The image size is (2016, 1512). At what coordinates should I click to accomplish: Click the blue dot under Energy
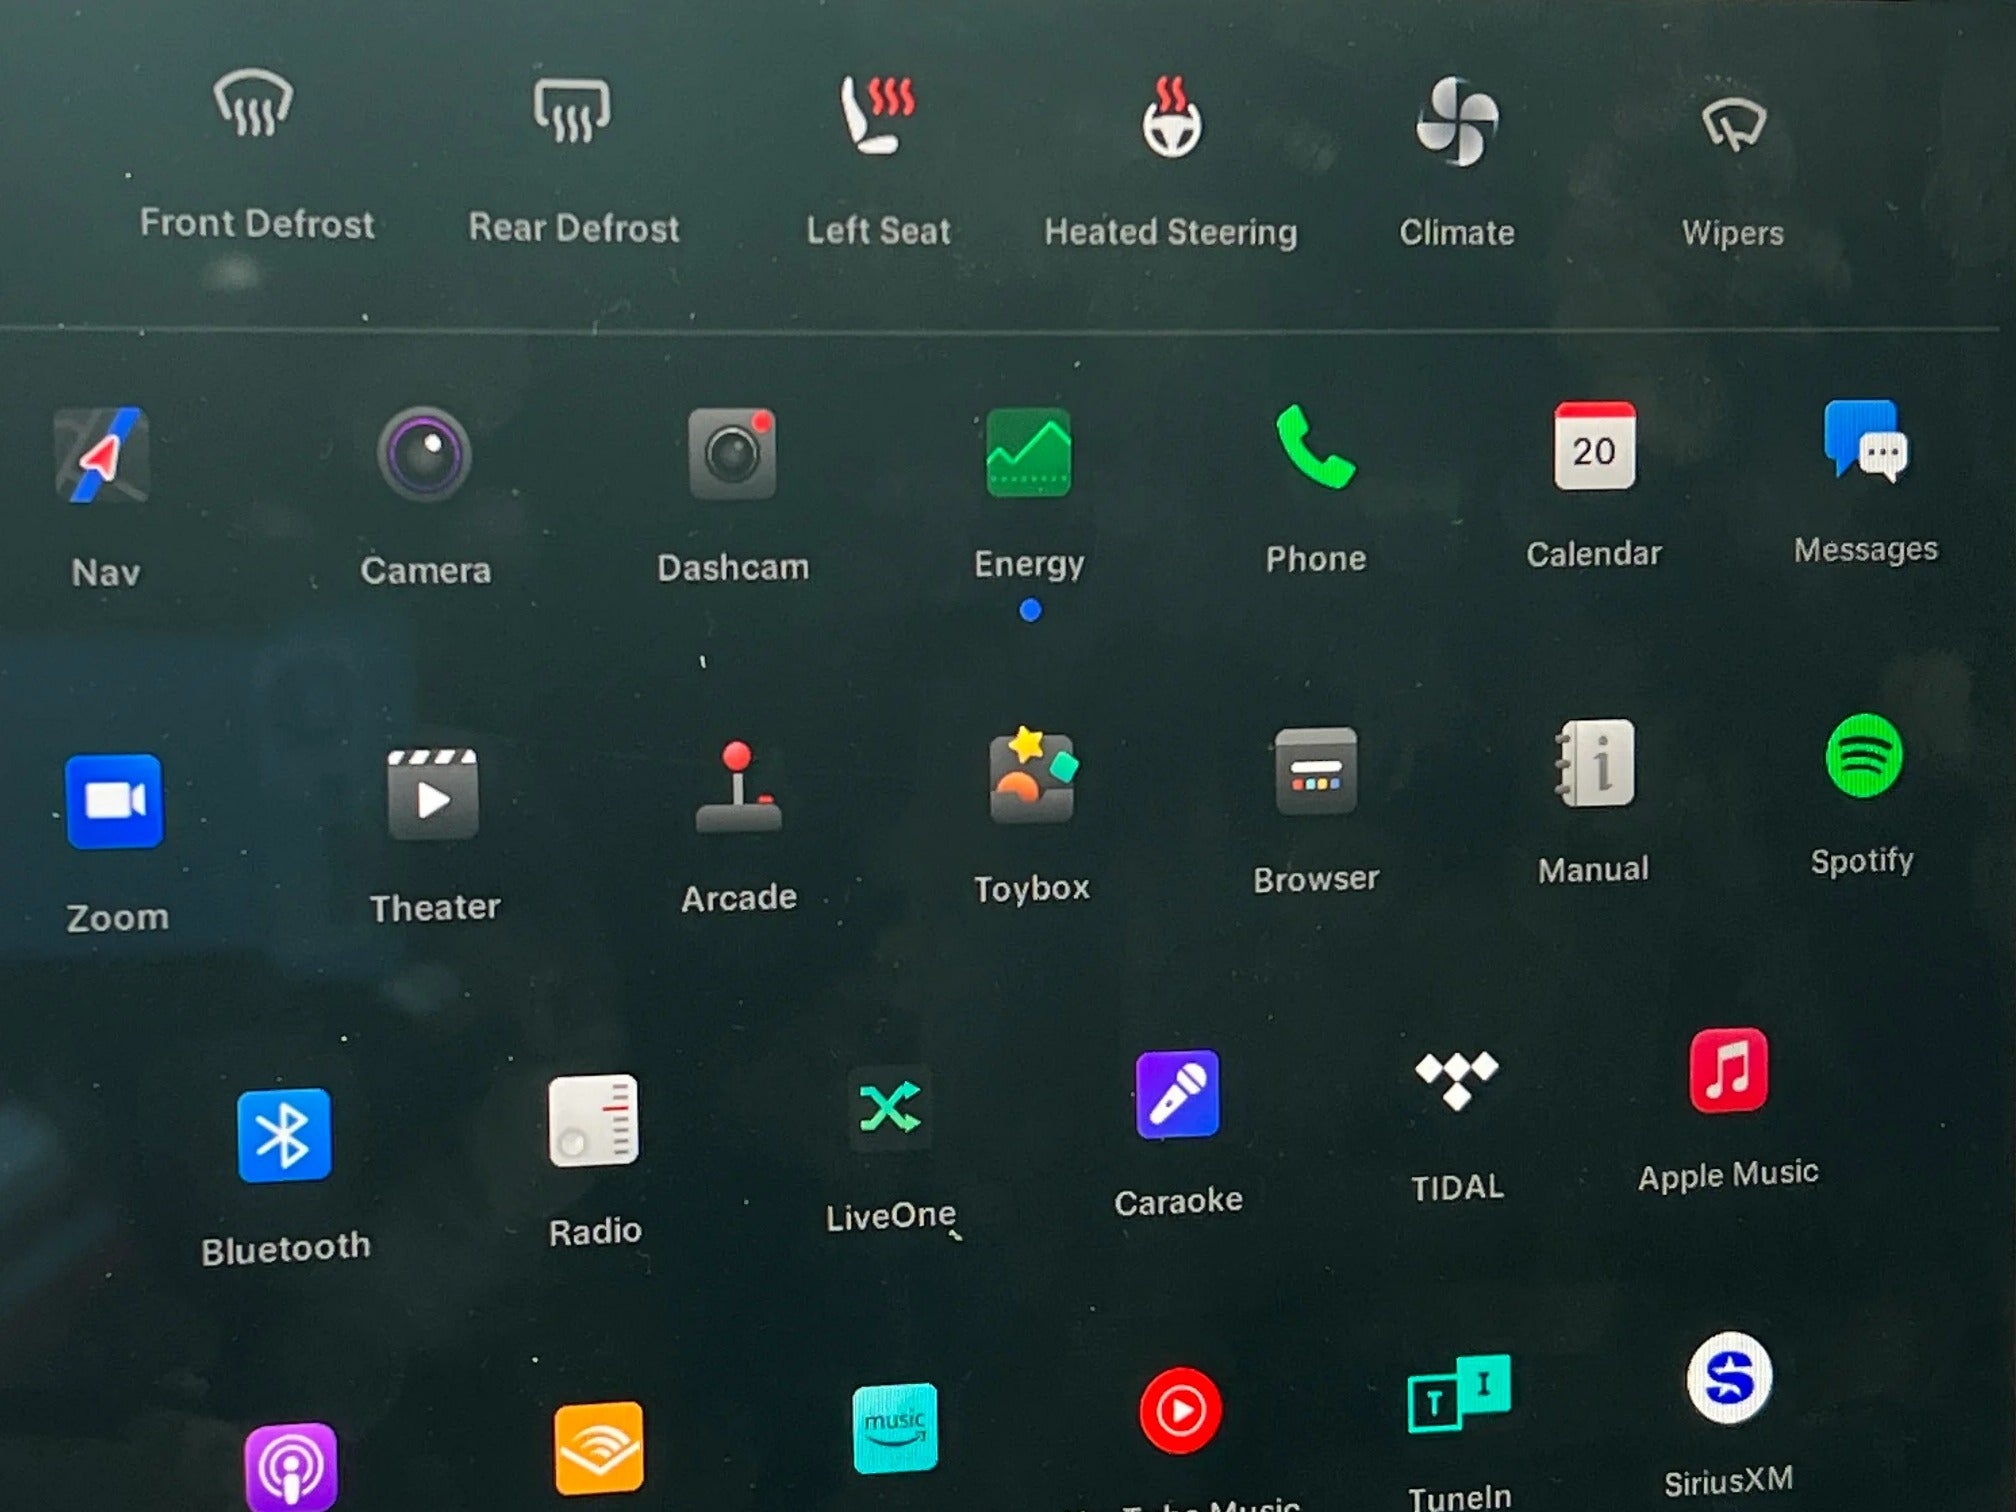tap(1030, 610)
